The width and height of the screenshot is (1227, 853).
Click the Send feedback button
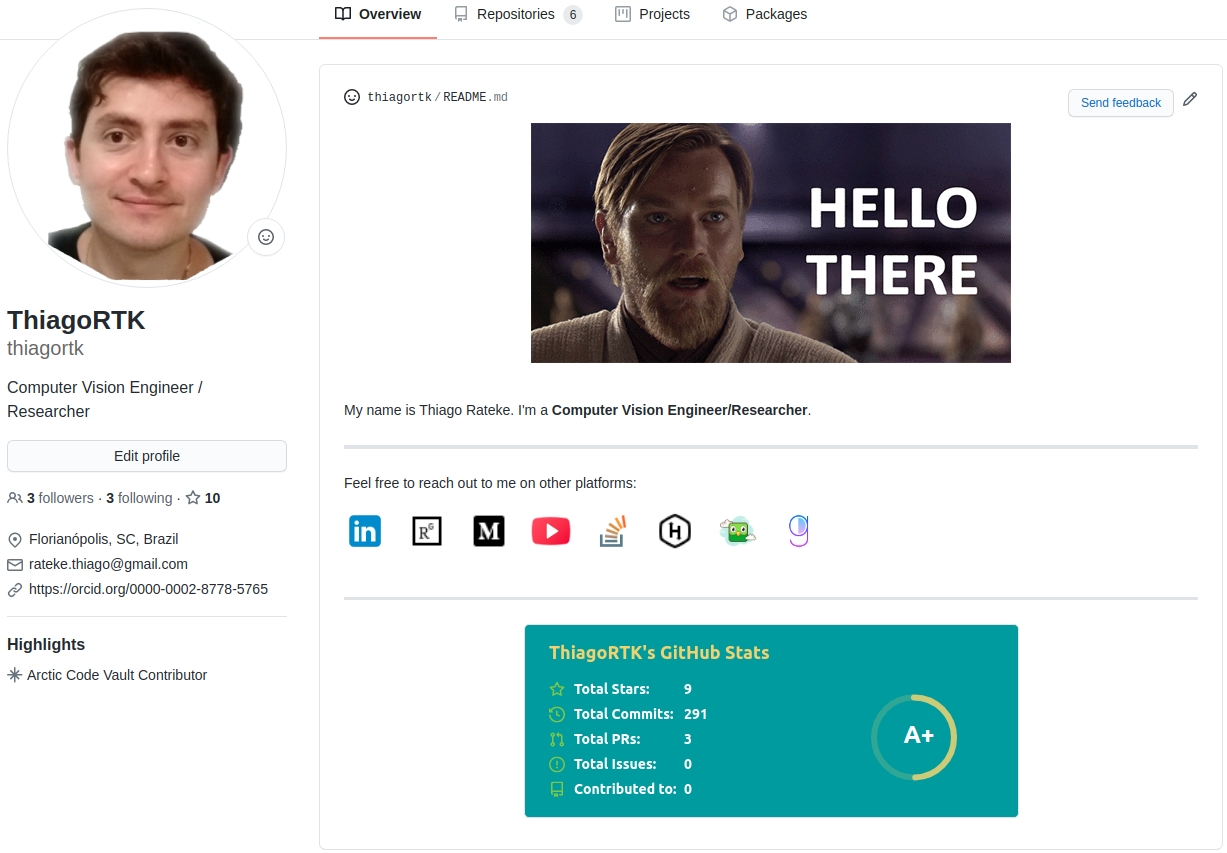[x=1121, y=103]
